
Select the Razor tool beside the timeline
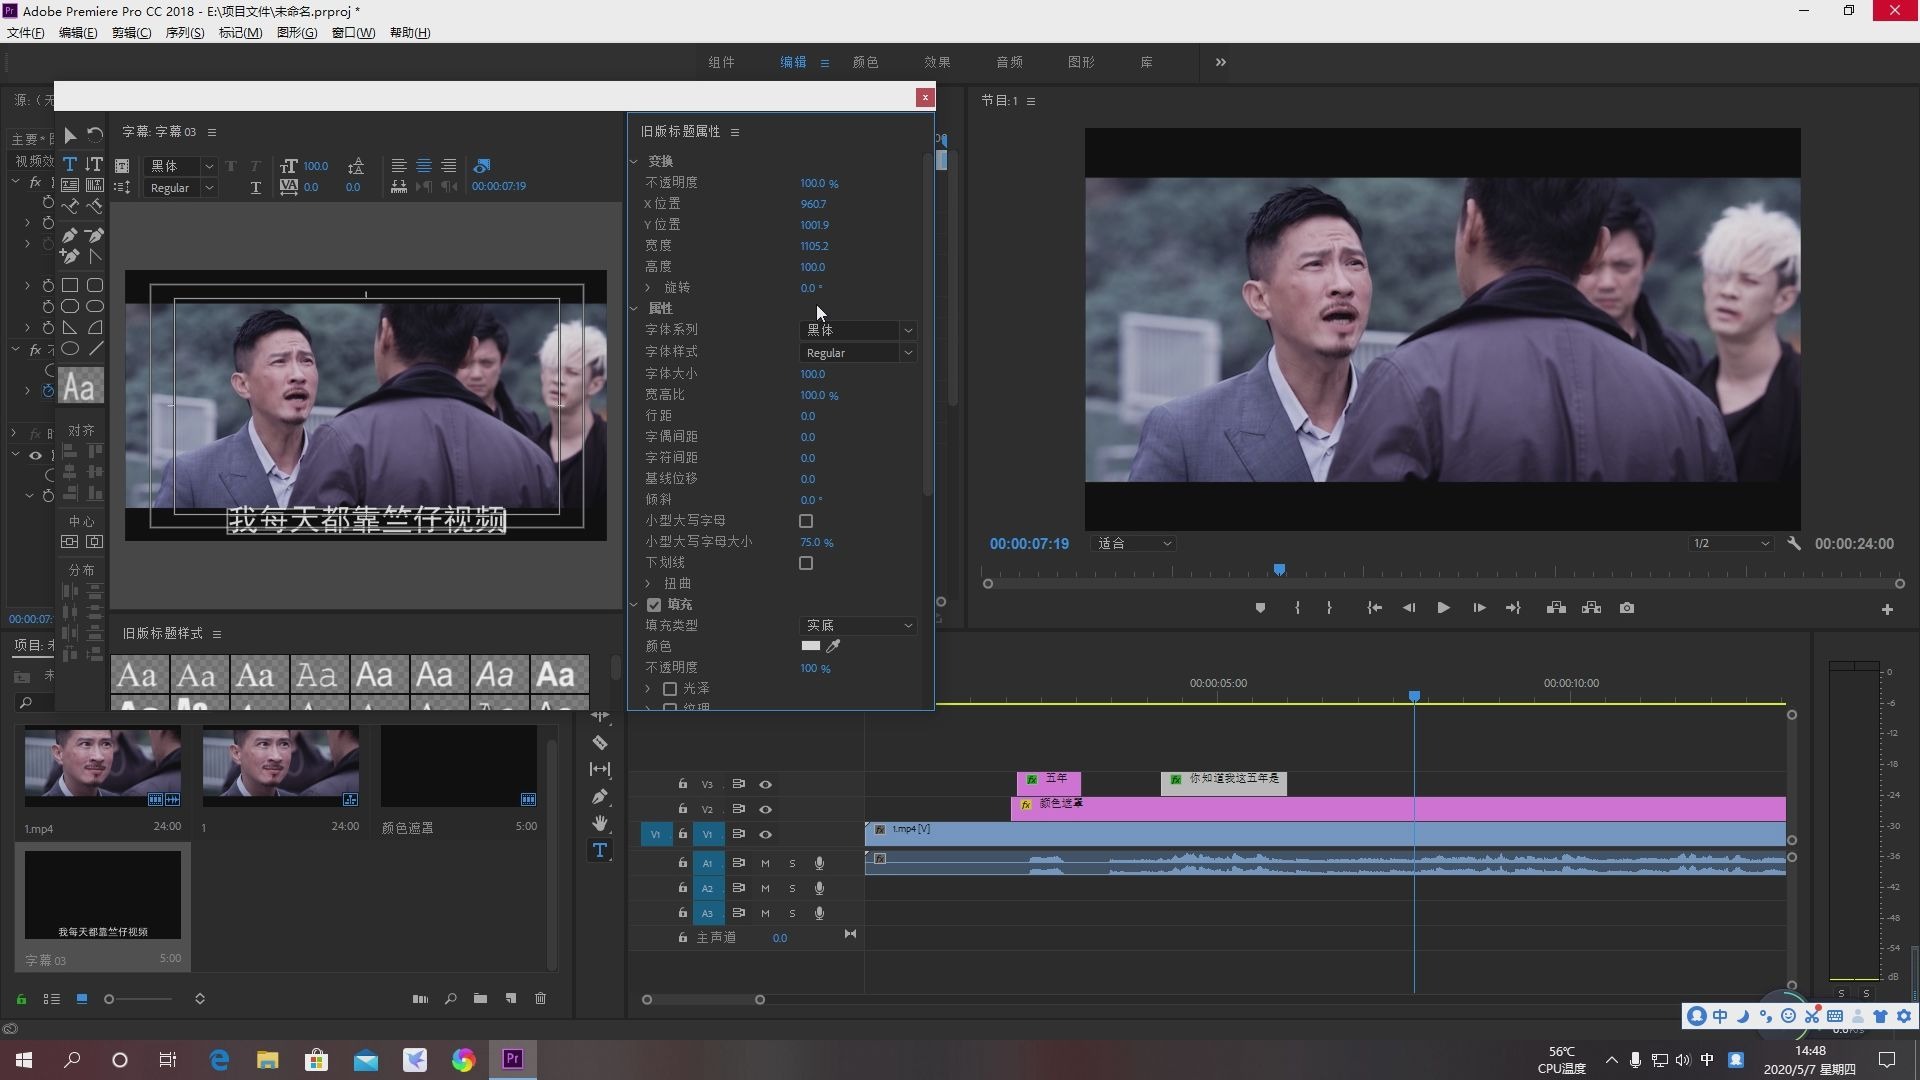click(600, 743)
